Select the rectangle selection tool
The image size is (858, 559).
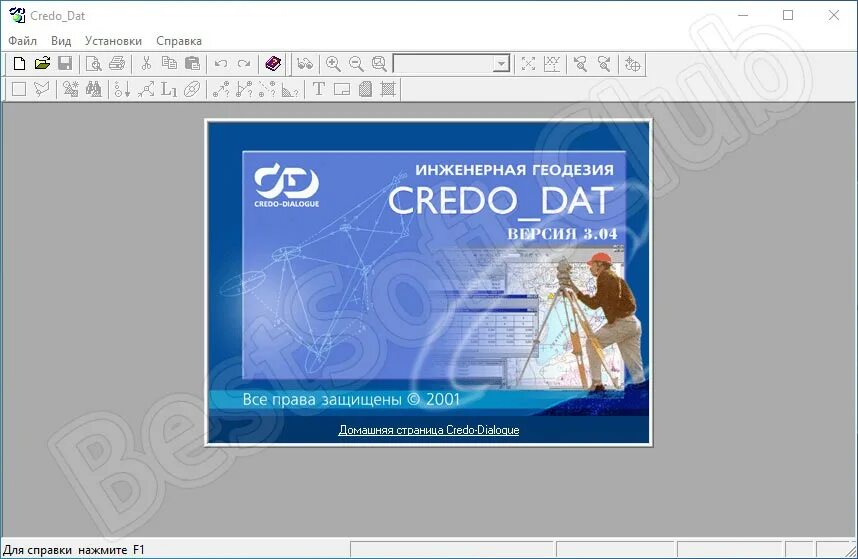point(19,89)
